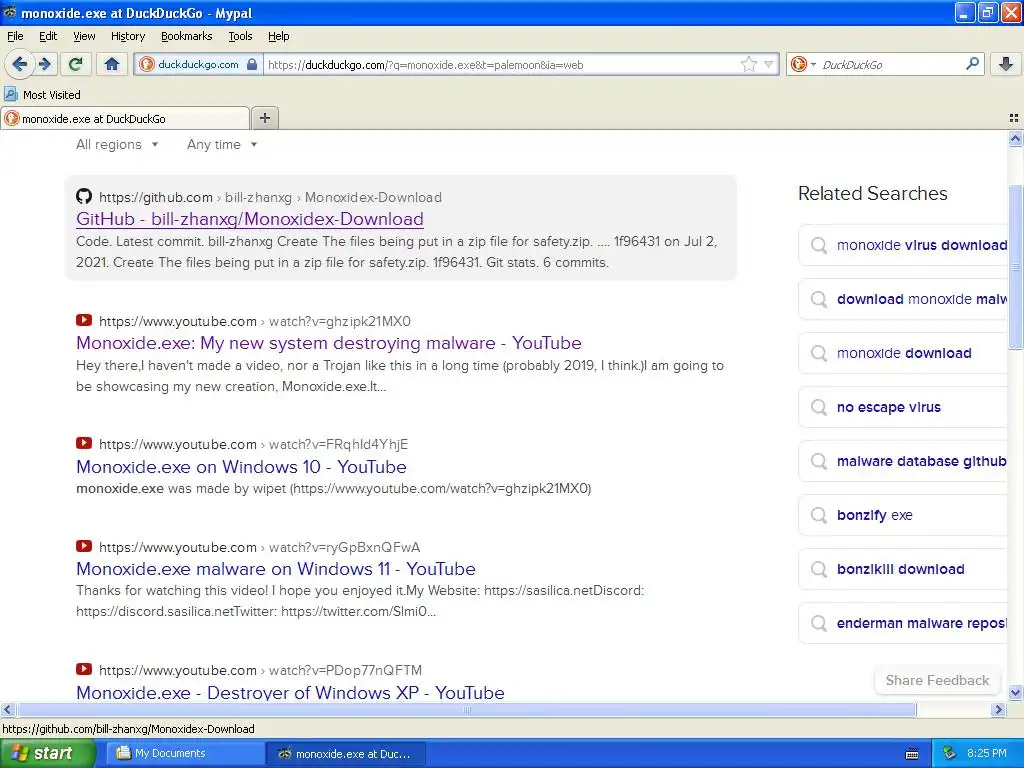This screenshot has height=768, width=1024.
Task: Click YouTube favicon for watch?v=FRqhld4YhjE result
Action: pyautogui.click(x=84, y=443)
